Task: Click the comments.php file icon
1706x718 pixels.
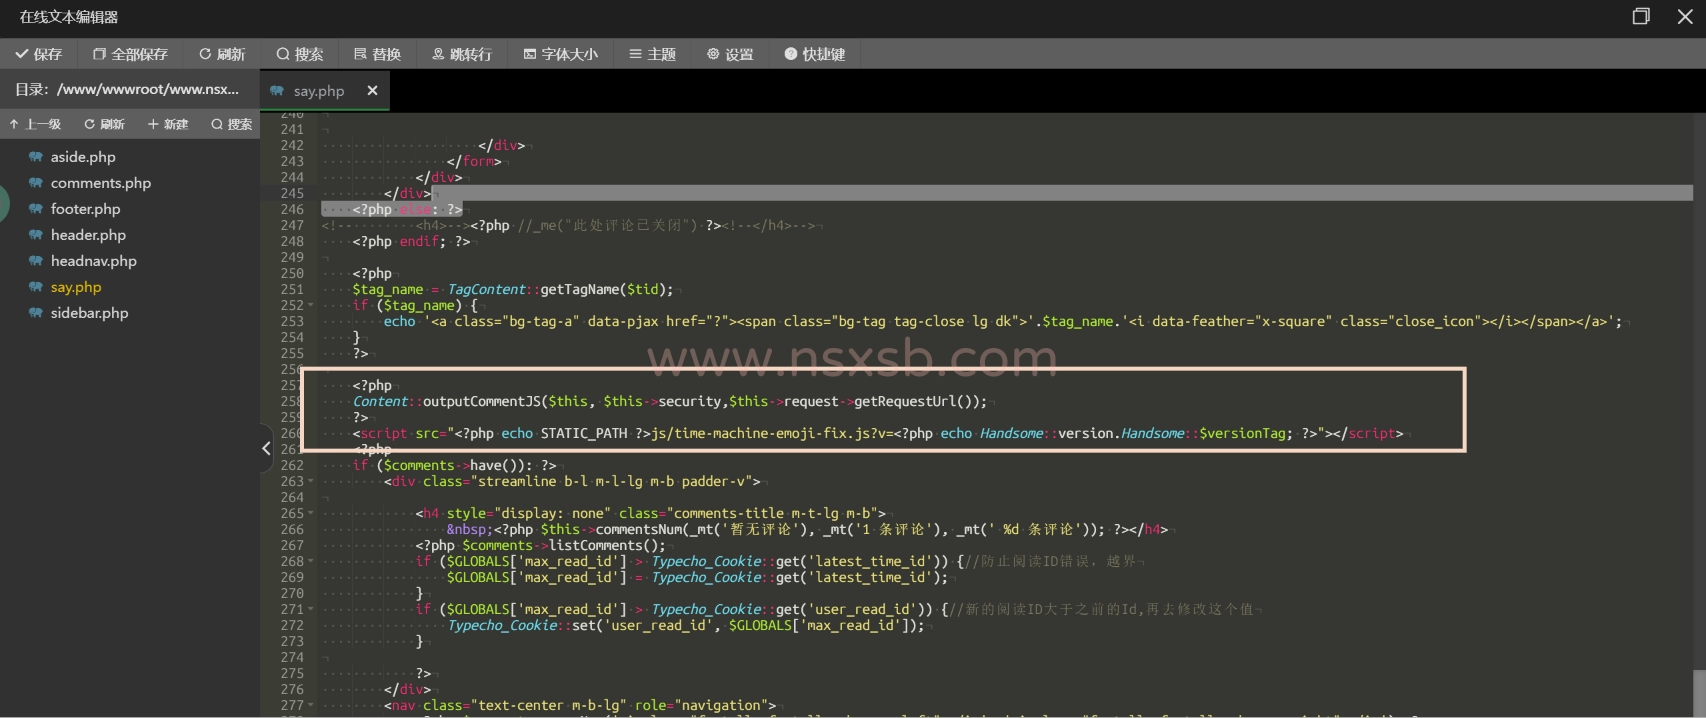Action: 36,183
